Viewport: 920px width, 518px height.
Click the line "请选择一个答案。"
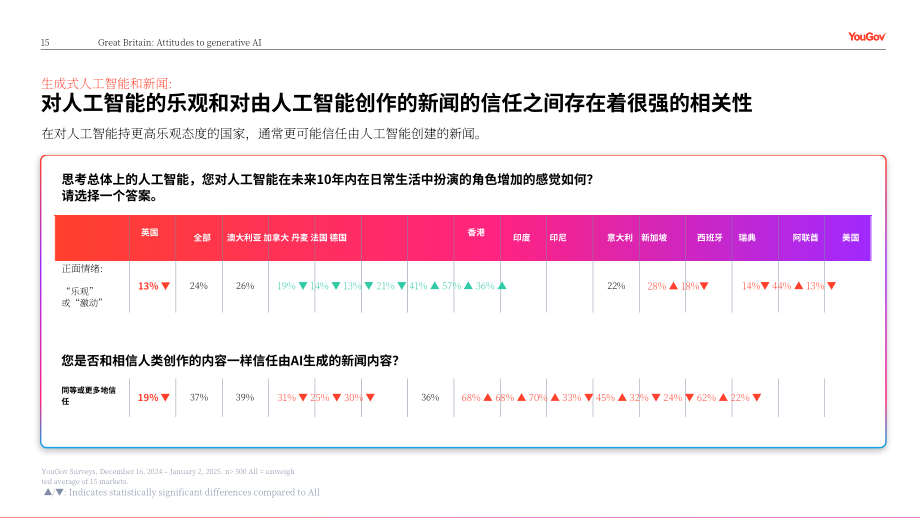110,196
